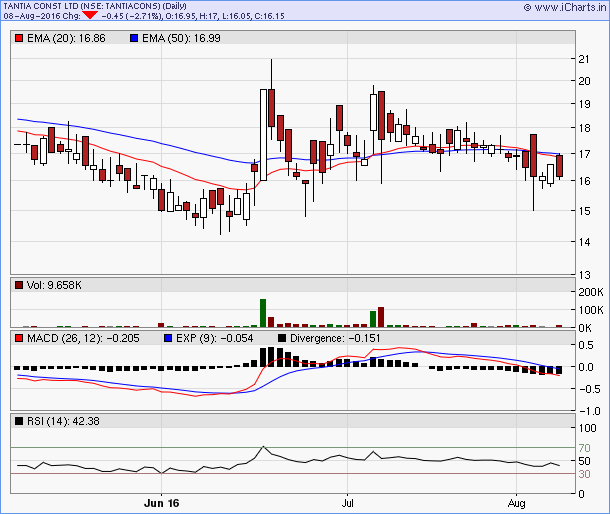Click the tallest green volume bar in late June
The width and height of the screenshot is (610, 514).
pos(263,313)
